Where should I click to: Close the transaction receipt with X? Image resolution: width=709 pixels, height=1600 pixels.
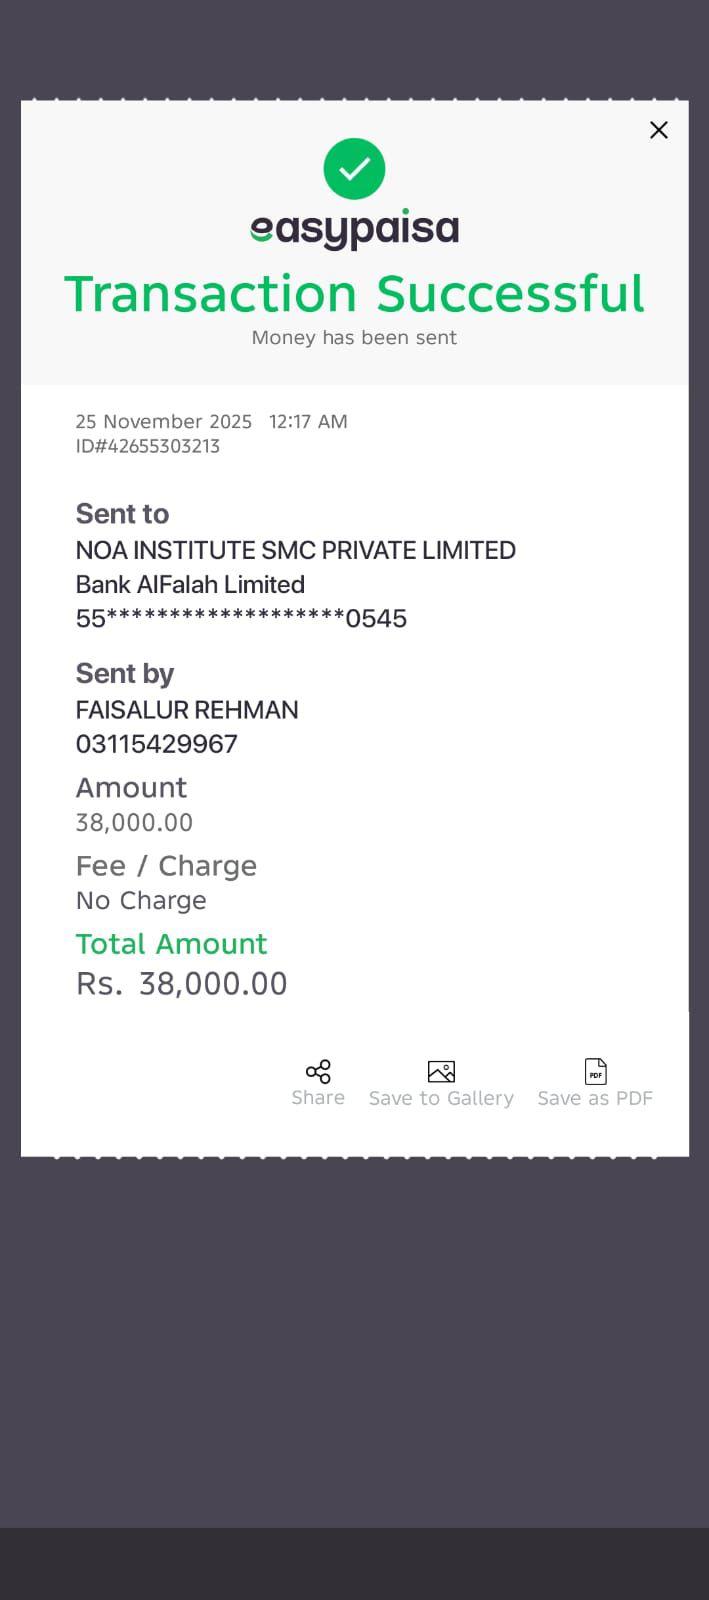coord(658,130)
